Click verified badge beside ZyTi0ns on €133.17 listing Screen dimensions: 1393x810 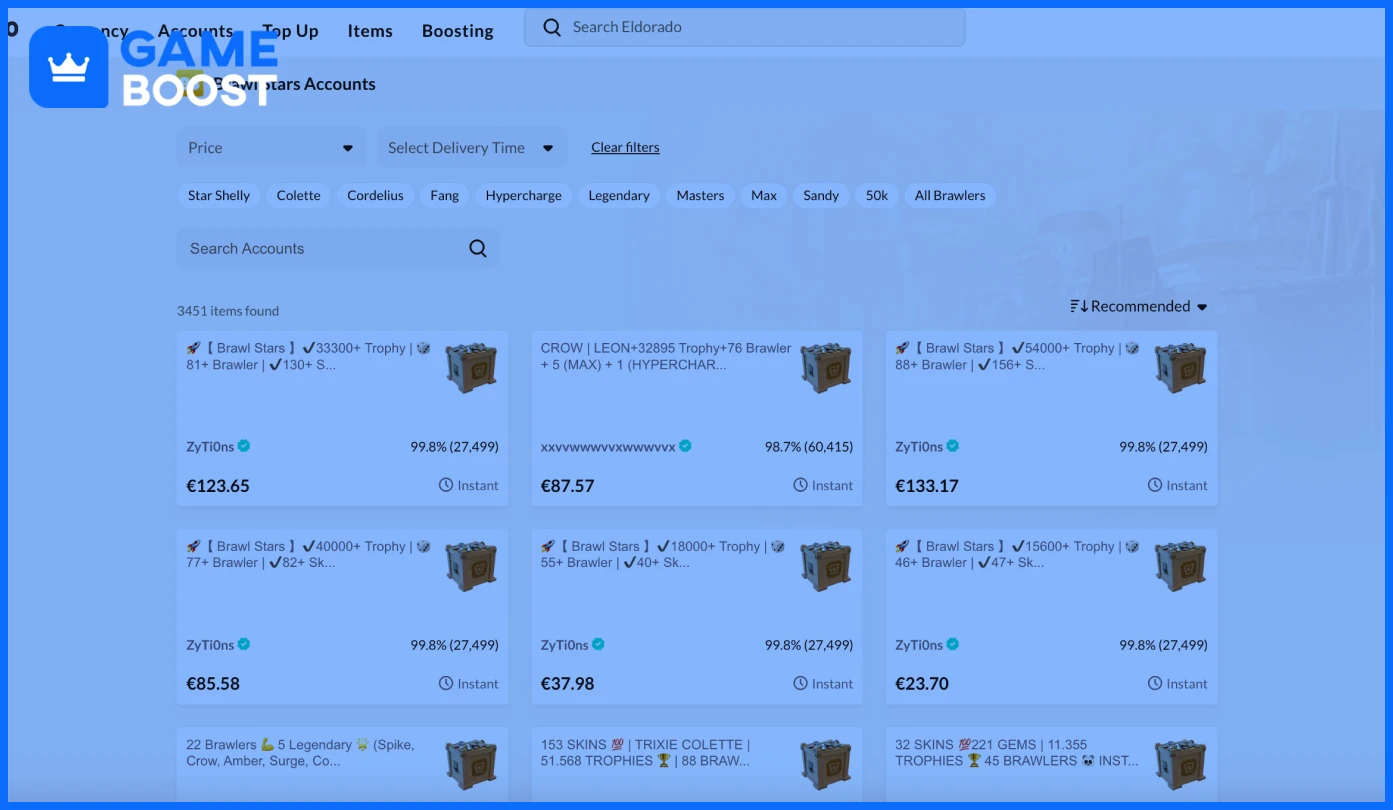pos(953,446)
